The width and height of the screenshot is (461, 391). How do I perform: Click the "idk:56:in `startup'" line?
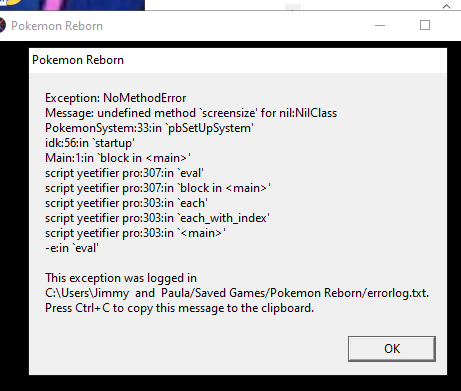pyautogui.click(x=90, y=143)
